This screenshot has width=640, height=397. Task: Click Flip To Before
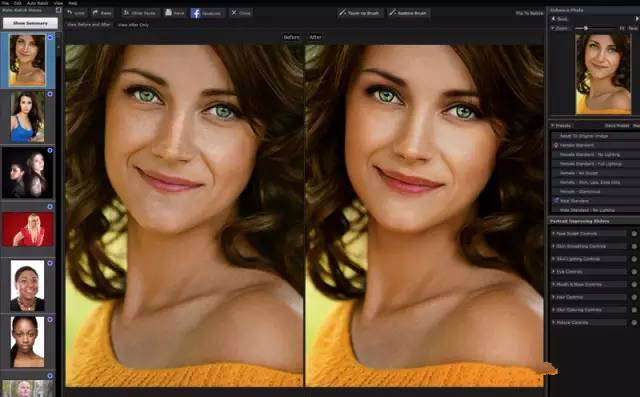529,13
